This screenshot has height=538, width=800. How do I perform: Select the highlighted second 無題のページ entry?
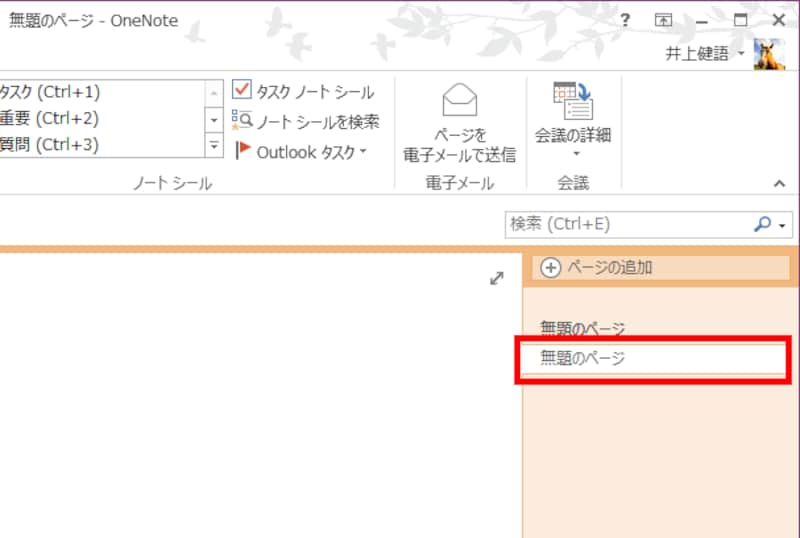pos(654,358)
